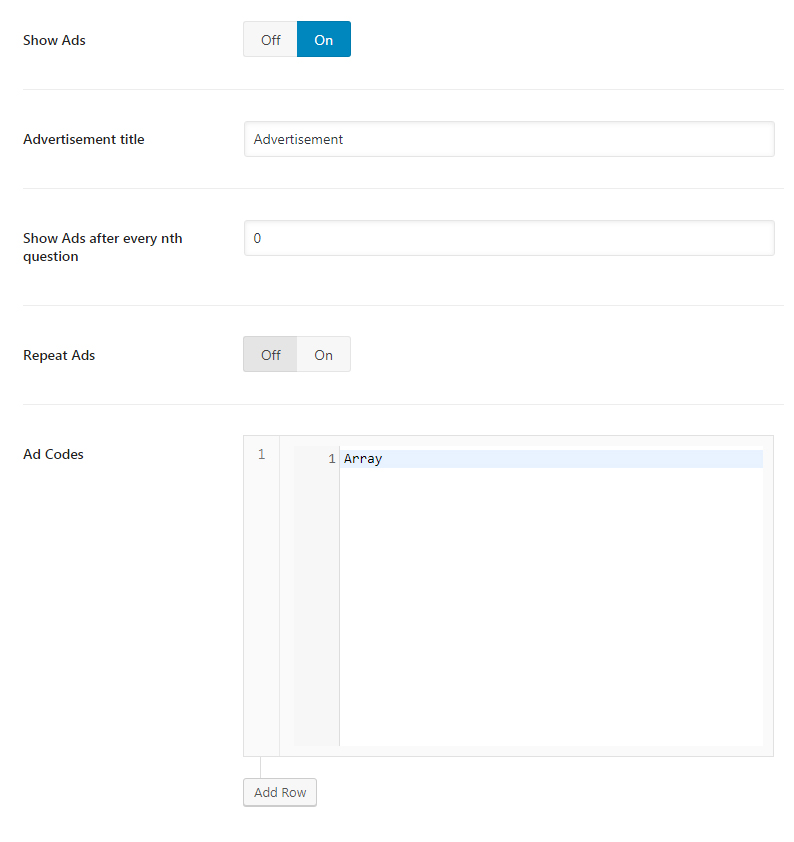Turn Show Ads off

point(271,39)
